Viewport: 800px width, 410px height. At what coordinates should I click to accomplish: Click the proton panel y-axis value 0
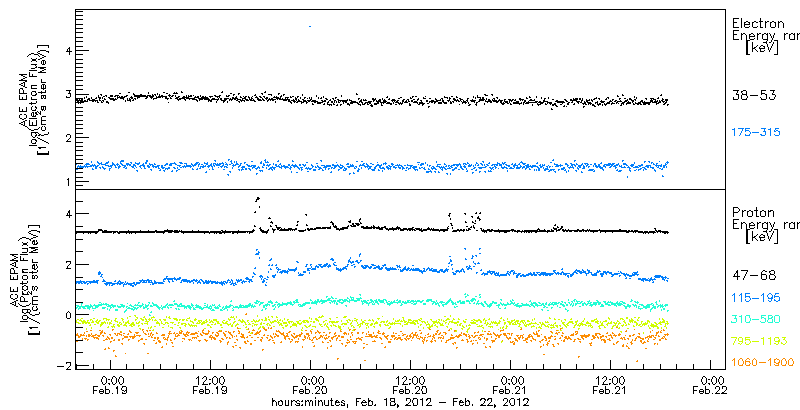click(x=67, y=315)
